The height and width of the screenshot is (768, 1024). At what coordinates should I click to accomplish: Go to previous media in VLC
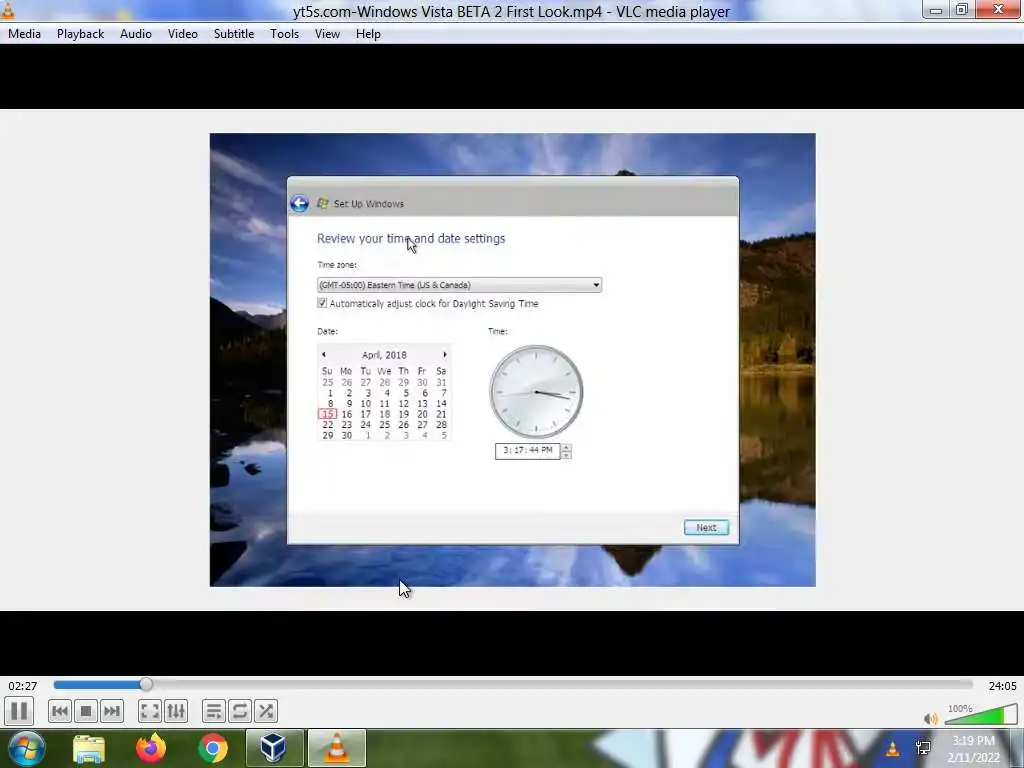click(59, 711)
